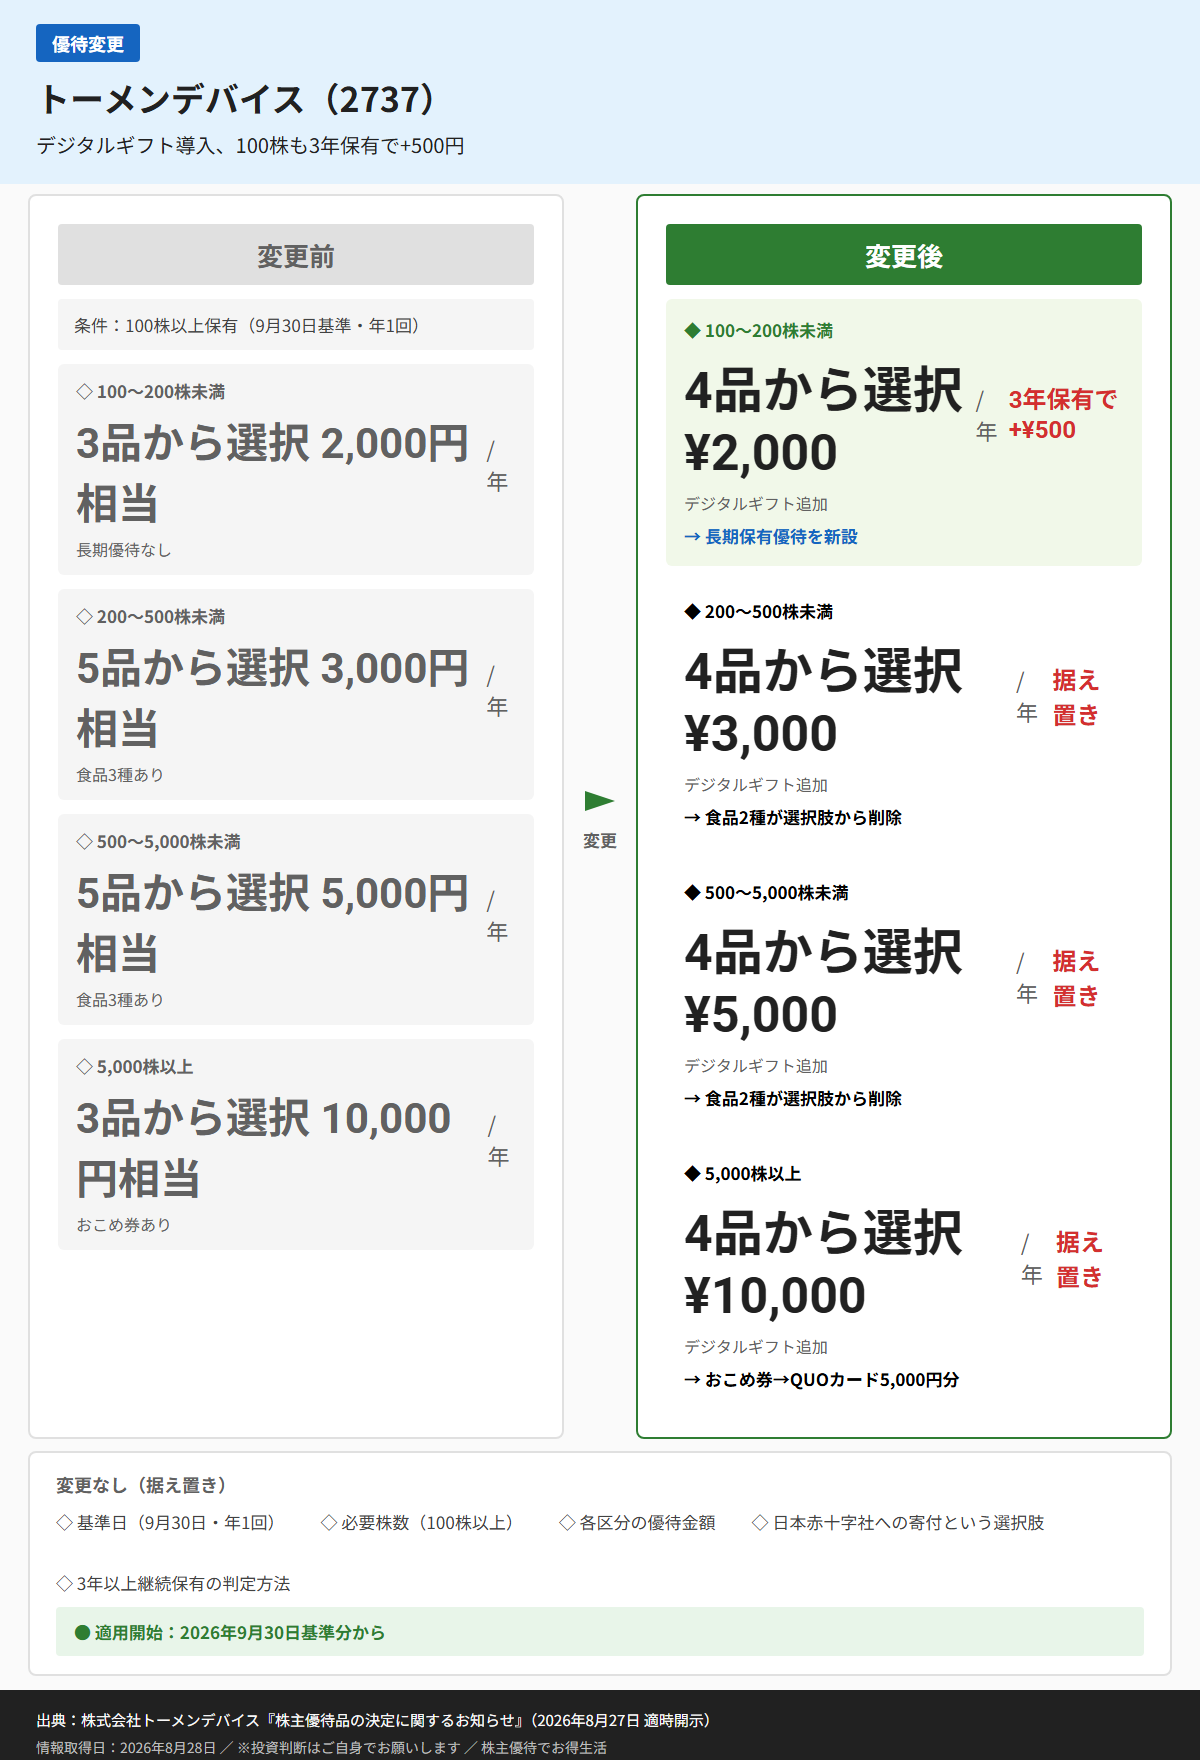
Task: Click デジタルギフト追加 under ¥3,000
Action: pyautogui.click(x=756, y=785)
